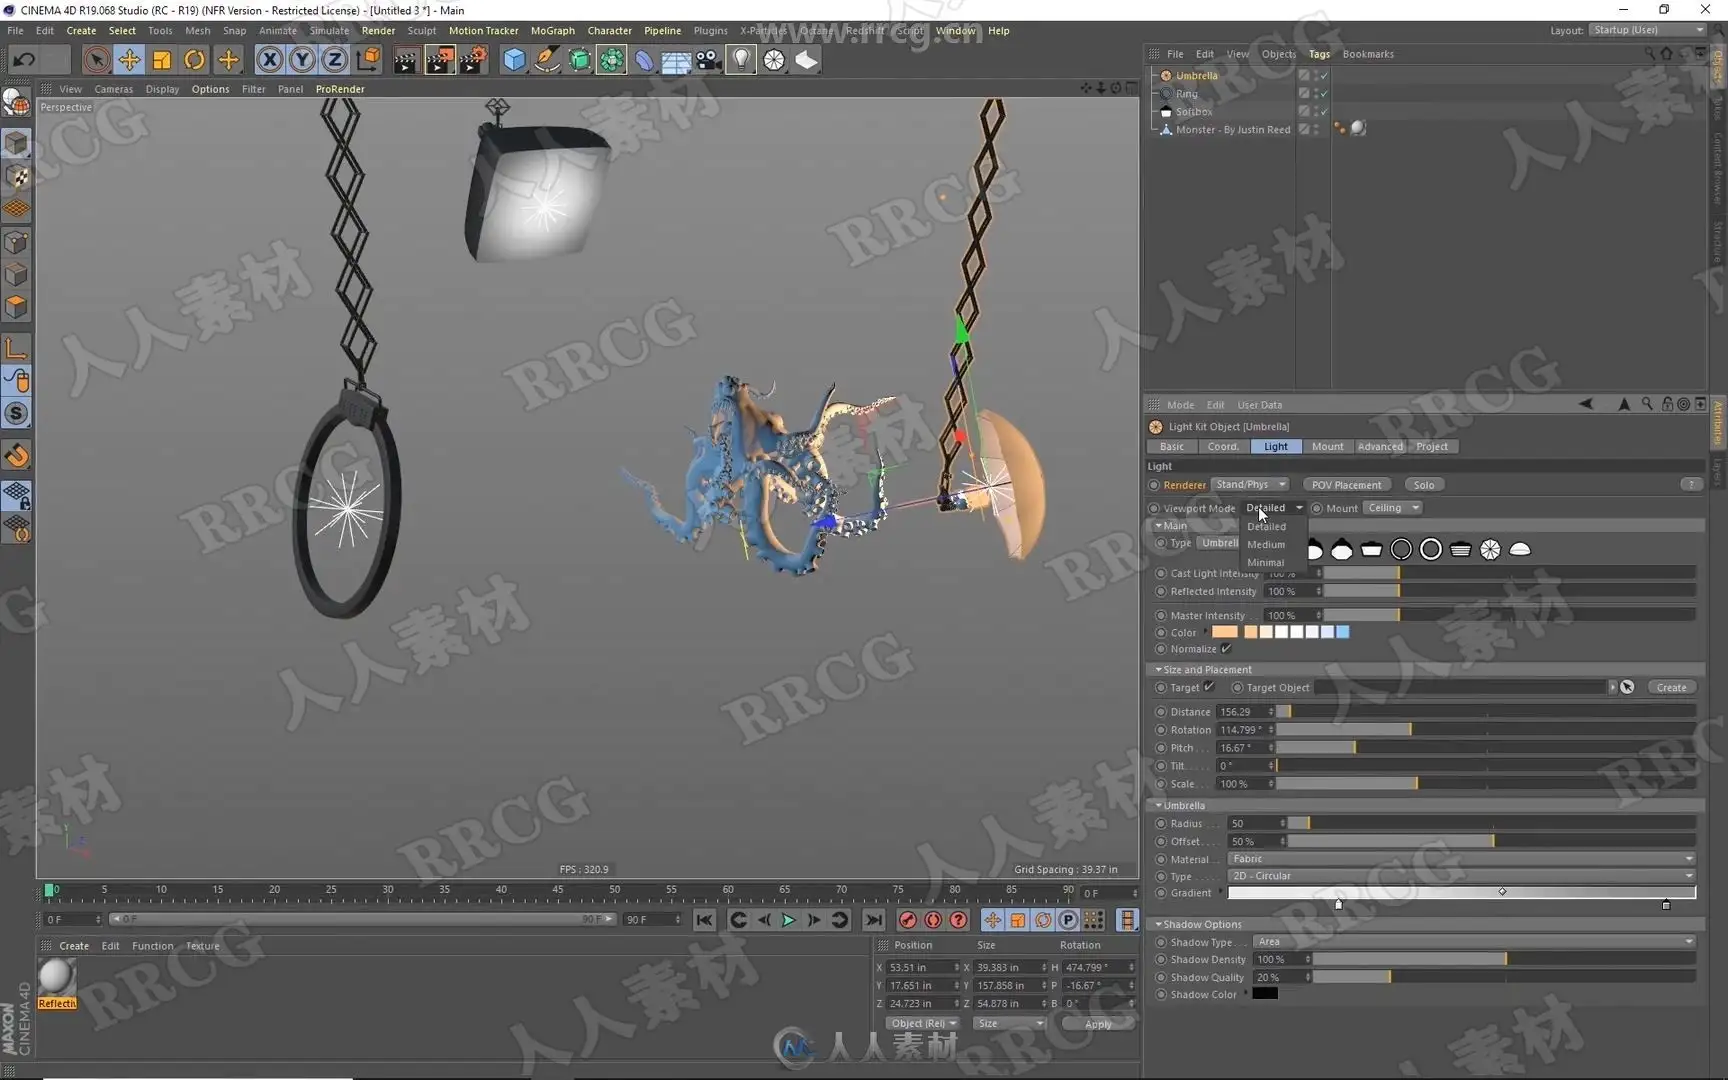Switch to the Coord. tab
This screenshot has width=1728, height=1080.
tap(1223, 447)
